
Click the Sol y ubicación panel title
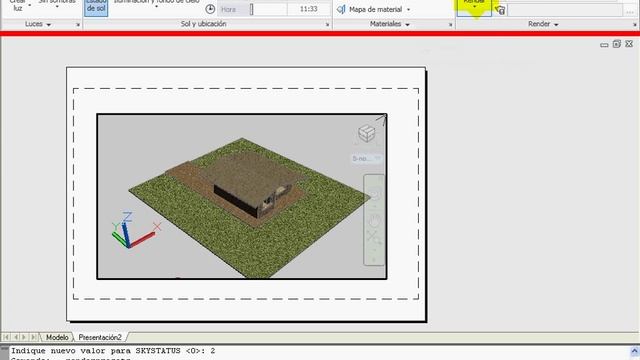(x=203, y=24)
